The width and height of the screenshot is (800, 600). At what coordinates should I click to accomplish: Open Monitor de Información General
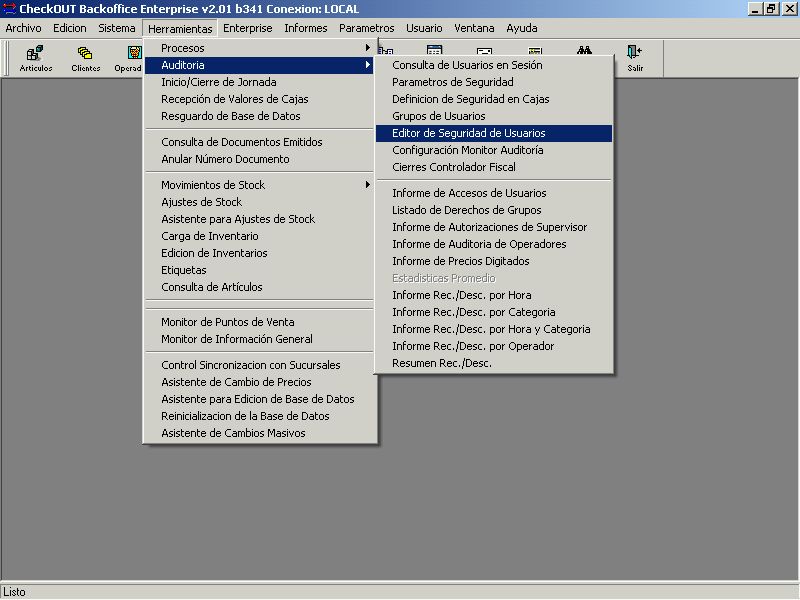point(259,339)
